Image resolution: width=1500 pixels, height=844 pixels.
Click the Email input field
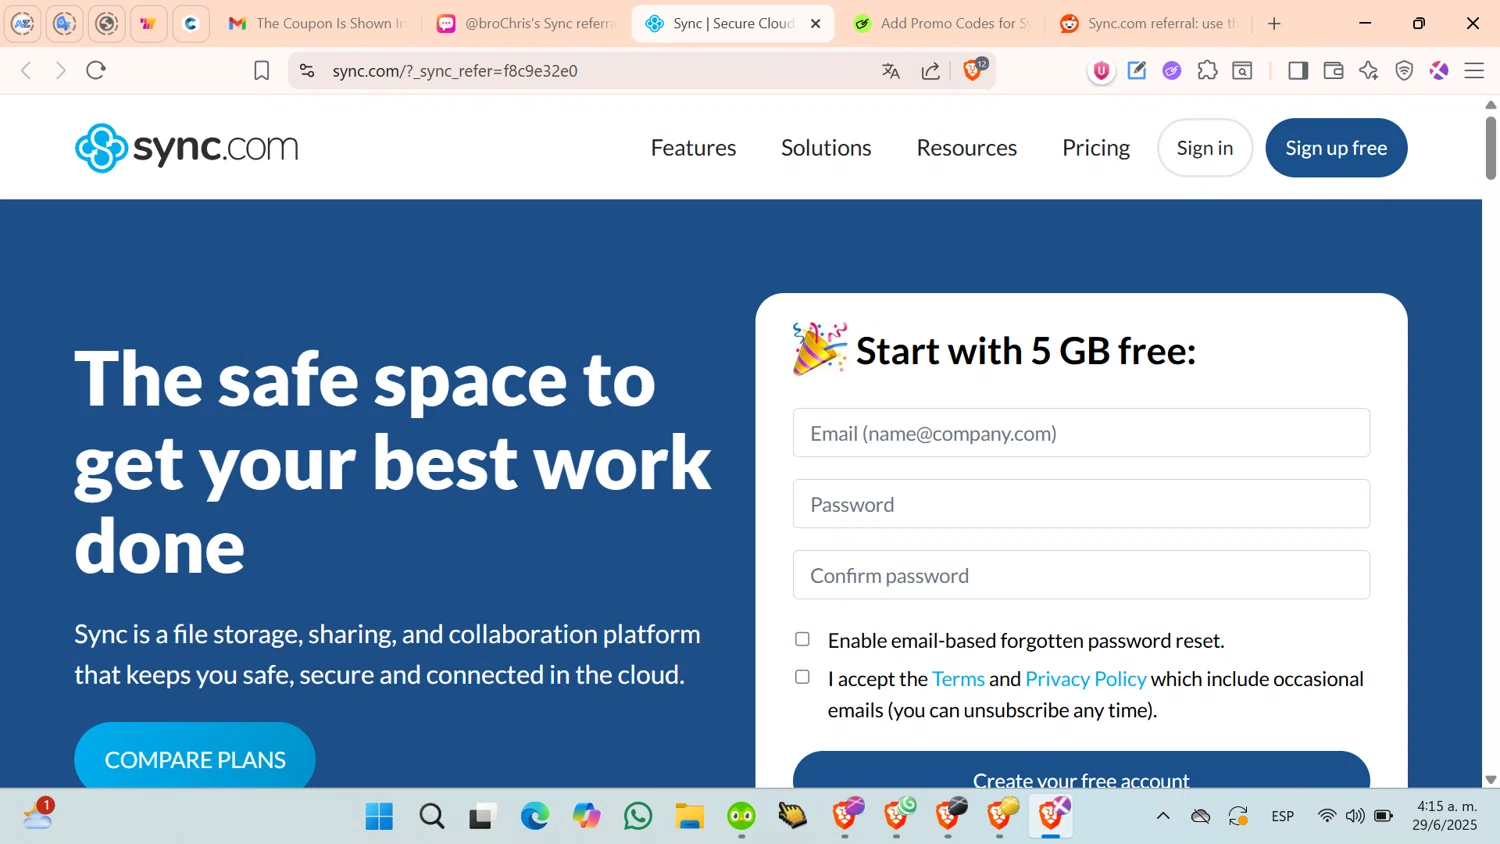tap(1081, 433)
